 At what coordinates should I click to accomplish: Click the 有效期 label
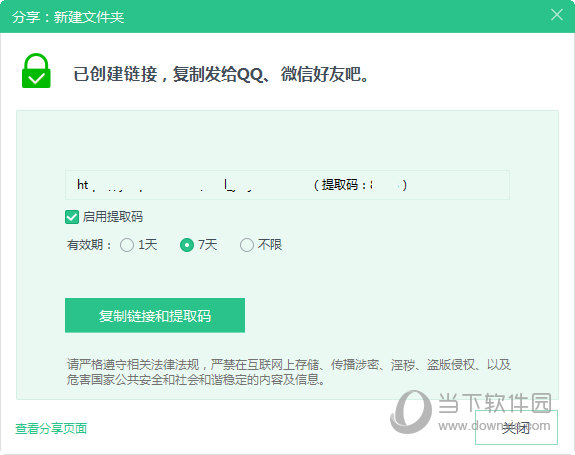pyautogui.click(x=89, y=245)
